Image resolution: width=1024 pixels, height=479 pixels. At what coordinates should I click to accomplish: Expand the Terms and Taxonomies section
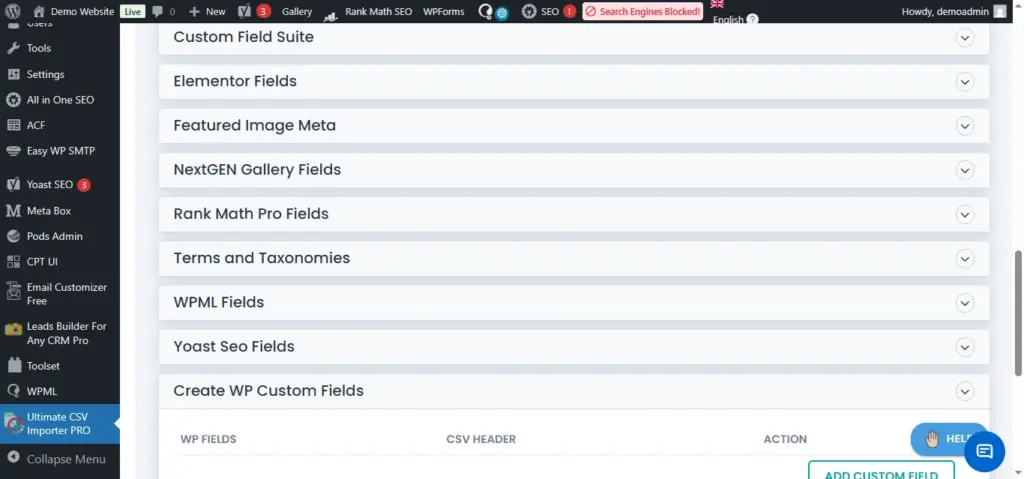[x=965, y=259]
